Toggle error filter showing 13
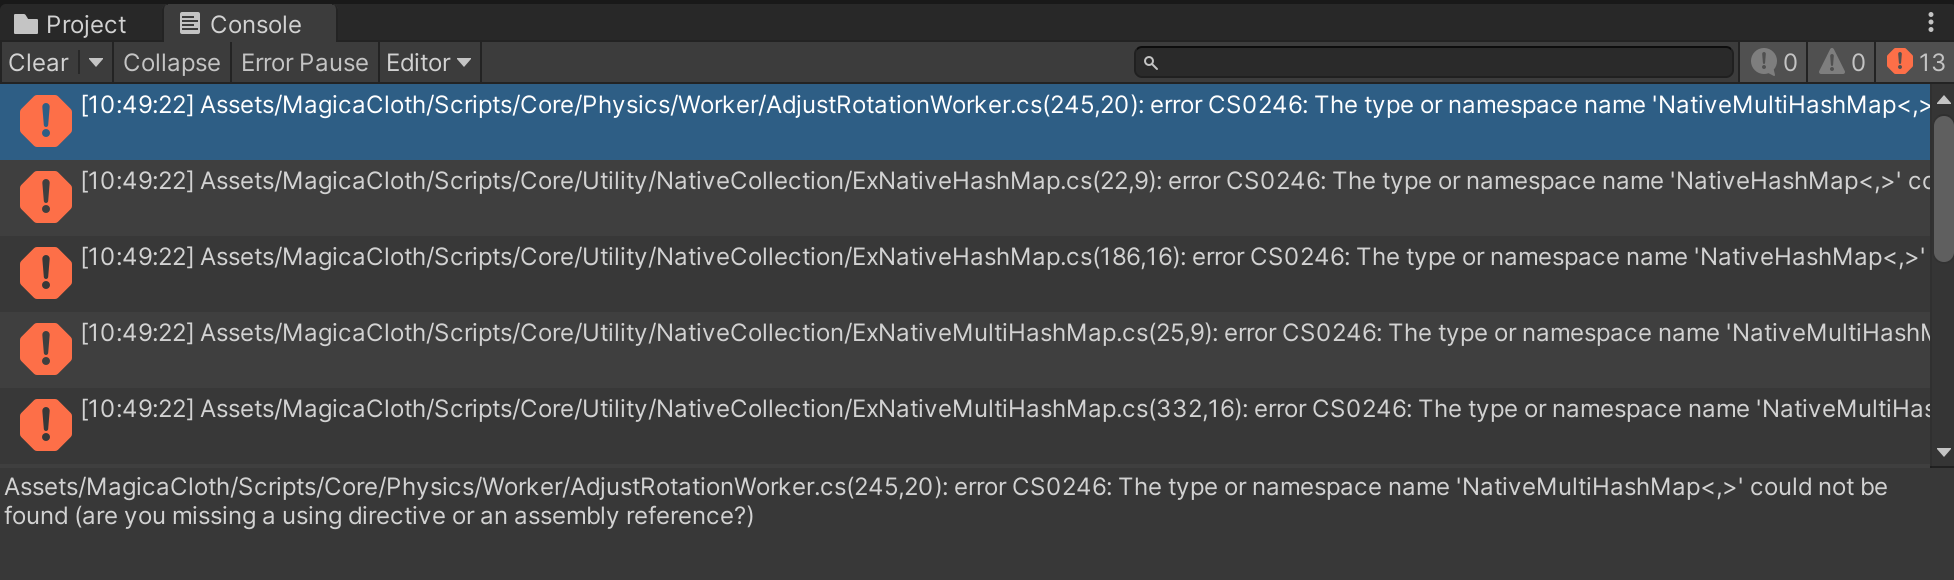 pos(1915,63)
